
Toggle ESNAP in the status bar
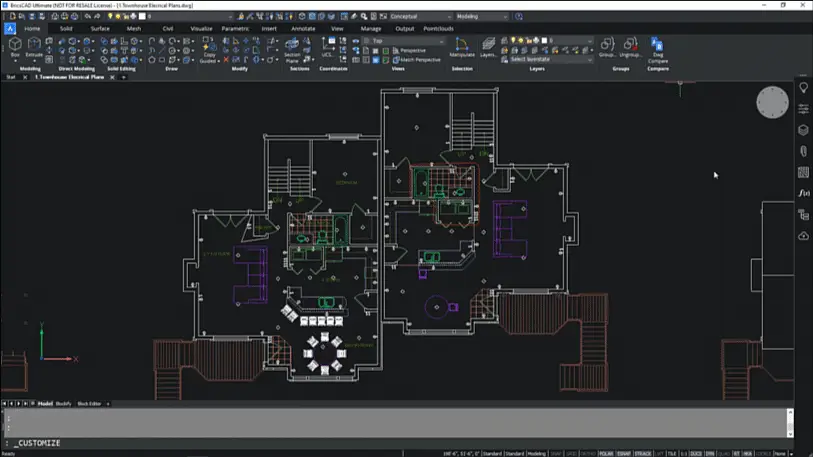(624, 454)
